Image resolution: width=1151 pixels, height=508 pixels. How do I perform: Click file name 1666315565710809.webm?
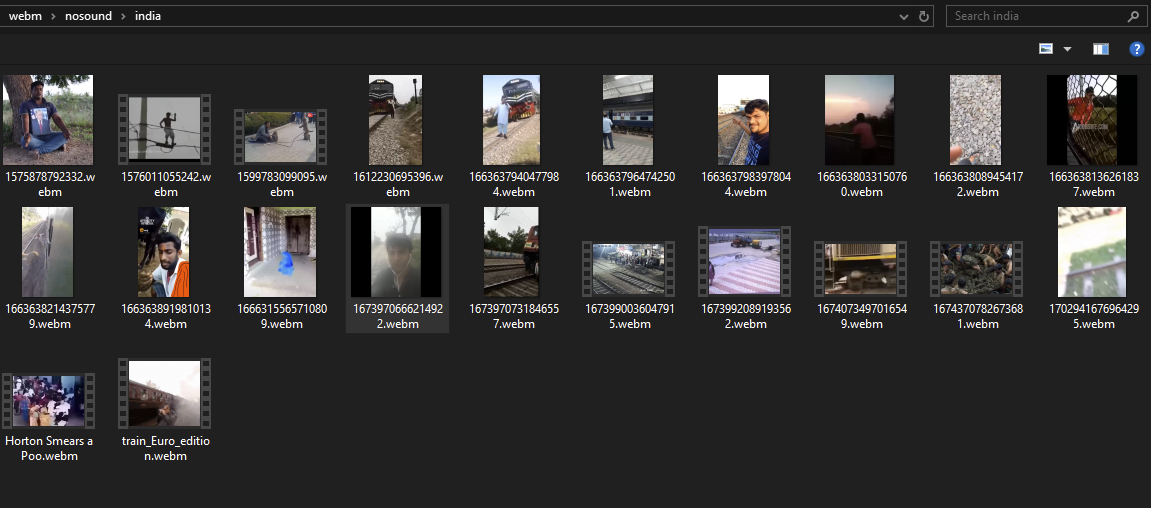(x=280, y=317)
